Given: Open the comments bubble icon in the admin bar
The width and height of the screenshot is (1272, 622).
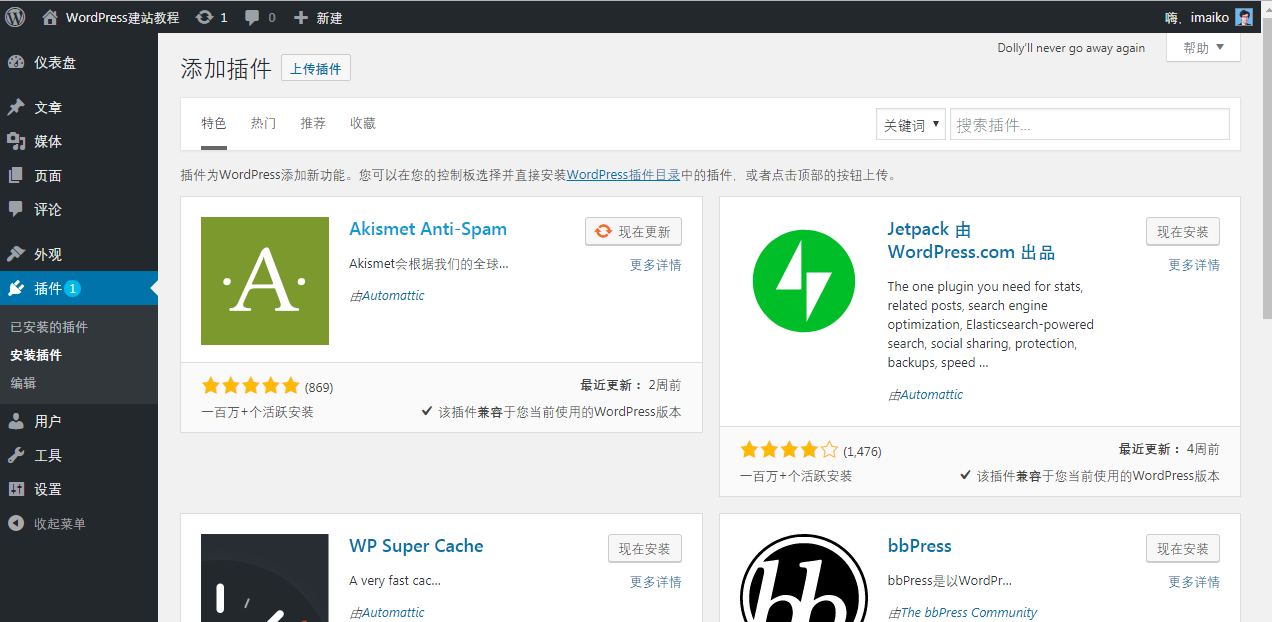Looking at the screenshot, I should coord(252,17).
